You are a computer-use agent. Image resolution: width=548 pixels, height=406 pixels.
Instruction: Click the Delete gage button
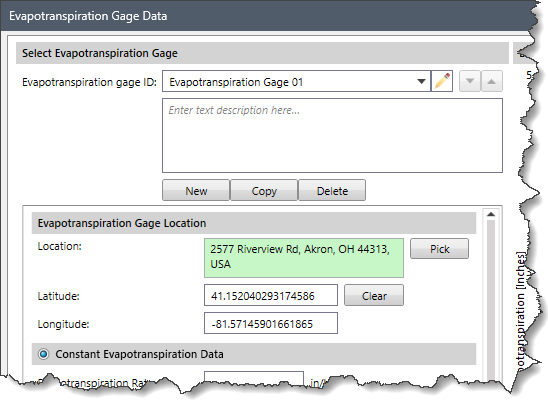(332, 190)
